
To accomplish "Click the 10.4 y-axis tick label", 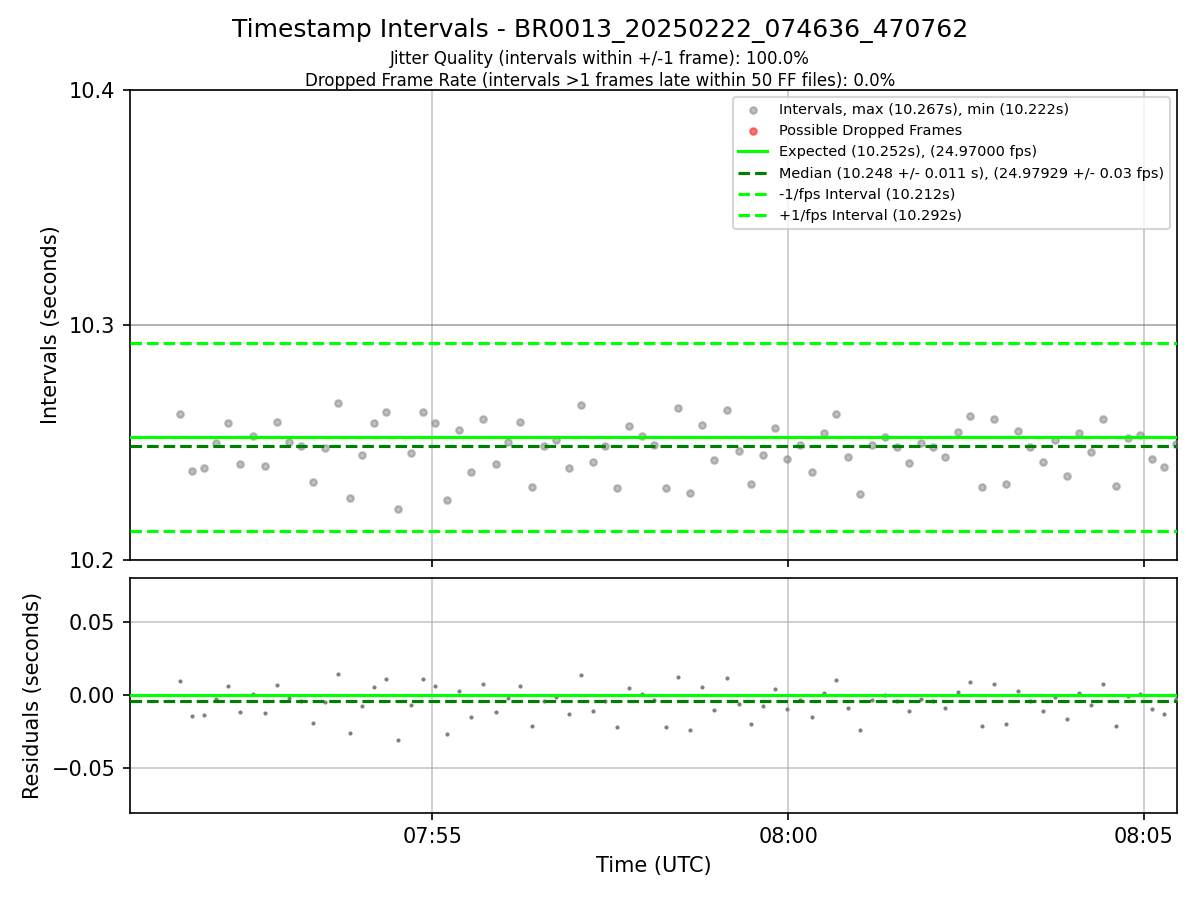I will pos(92,91).
